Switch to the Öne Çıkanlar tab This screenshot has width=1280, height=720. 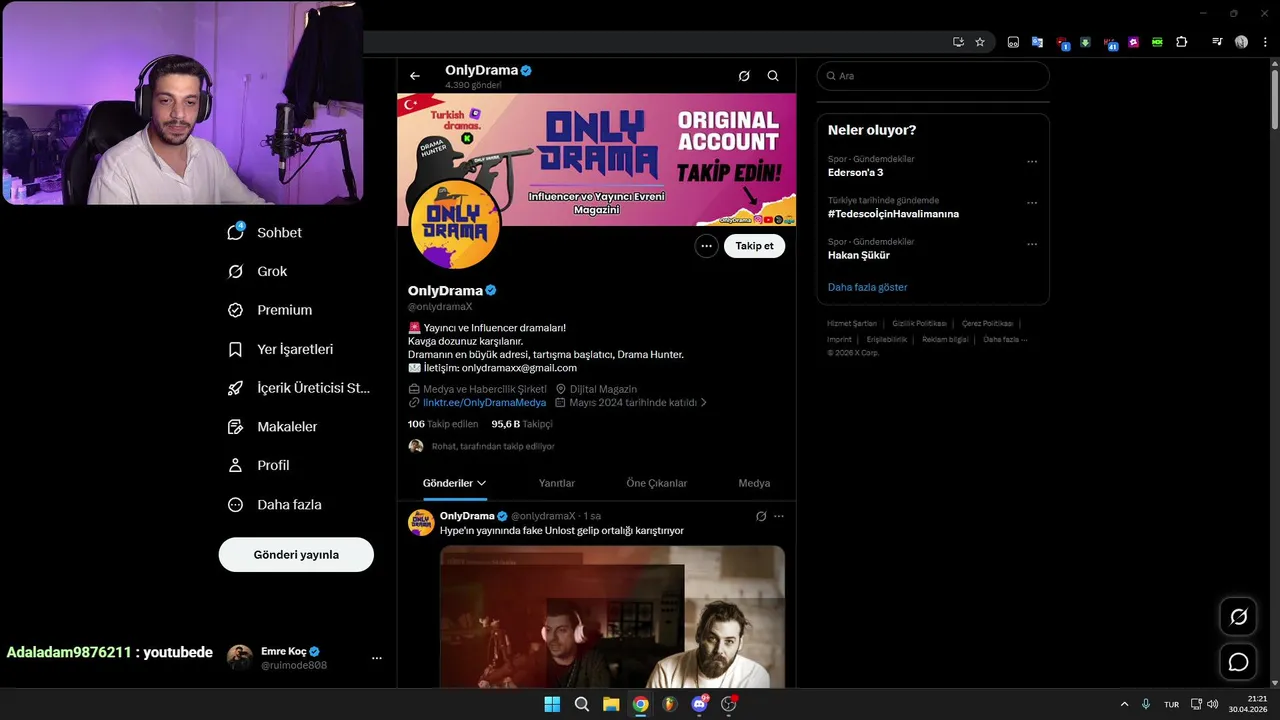(657, 483)
